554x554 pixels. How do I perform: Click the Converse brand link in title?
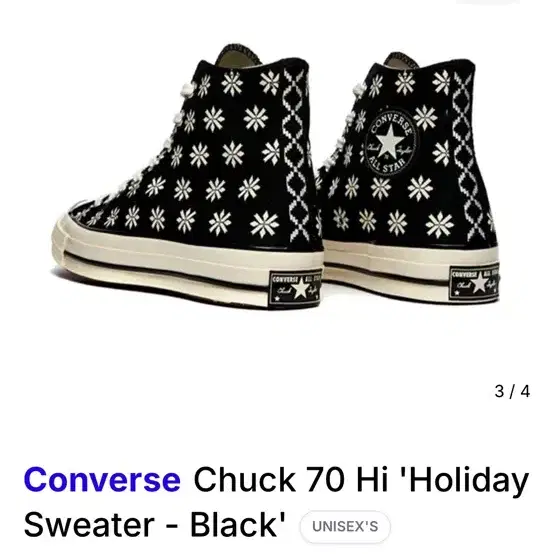(102, 480)
